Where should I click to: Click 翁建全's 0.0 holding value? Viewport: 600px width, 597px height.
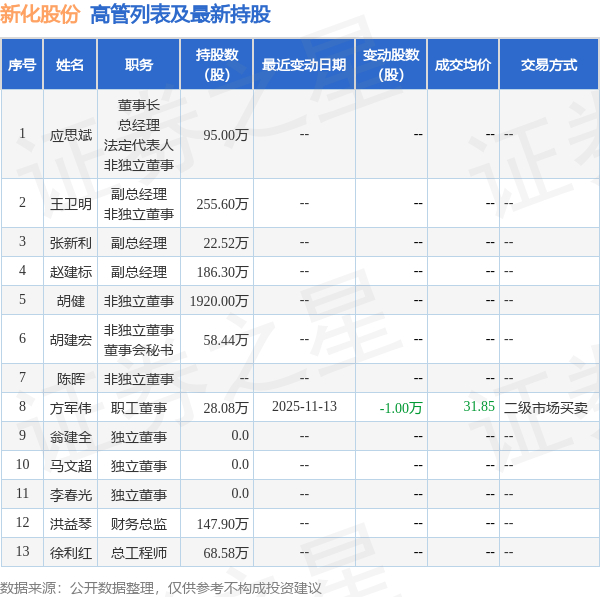(x=240, y=436)
